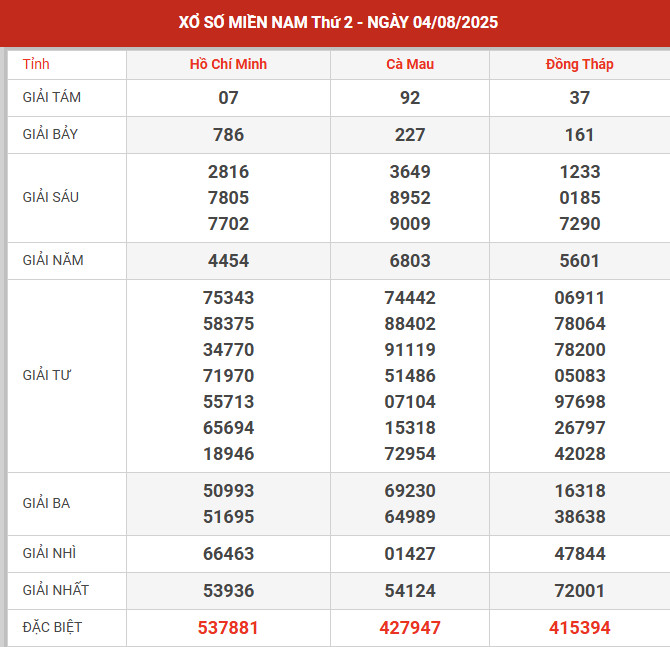Viewport: 670px width, 647px height.
Task: Click Cà Mau special prize 427947
Action: 410,628
